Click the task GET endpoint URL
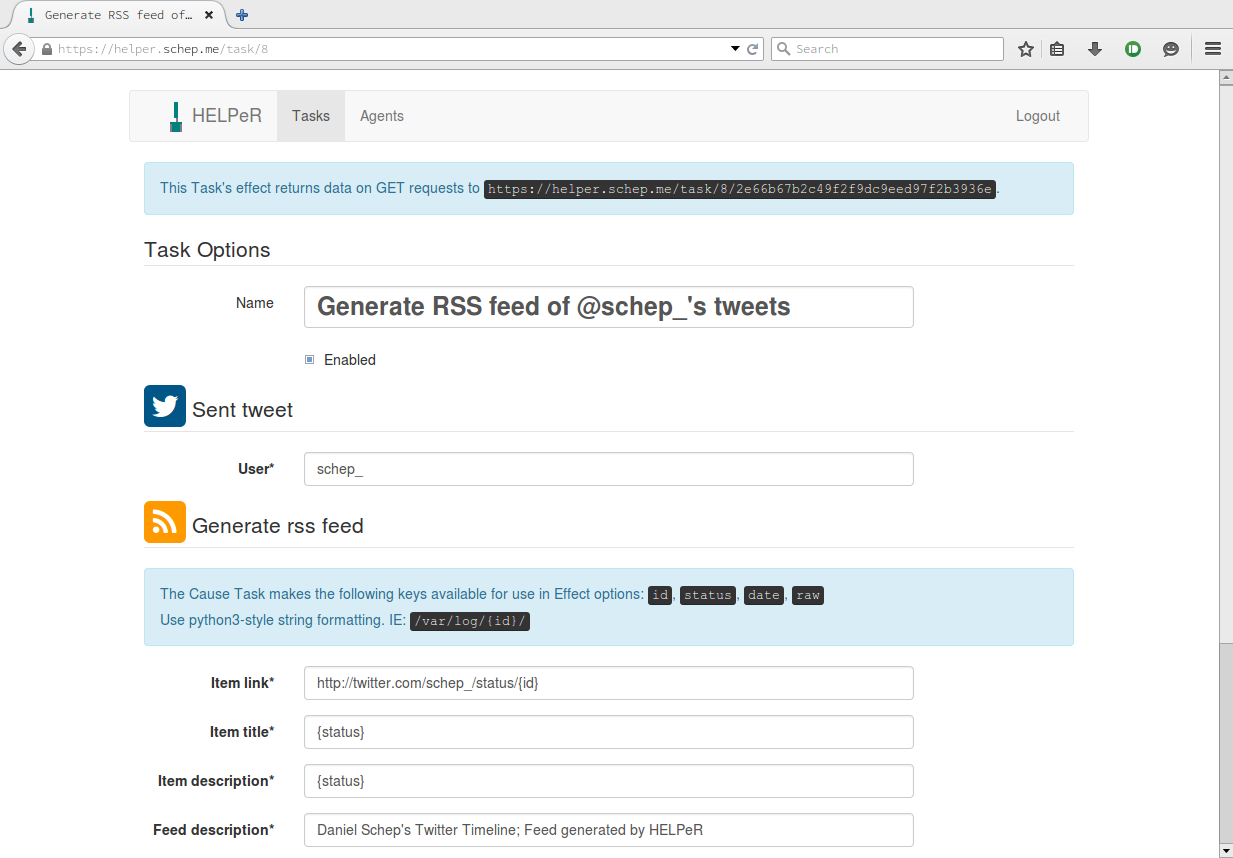Viewport: 1233px width, 858px height. coord(740,189)
